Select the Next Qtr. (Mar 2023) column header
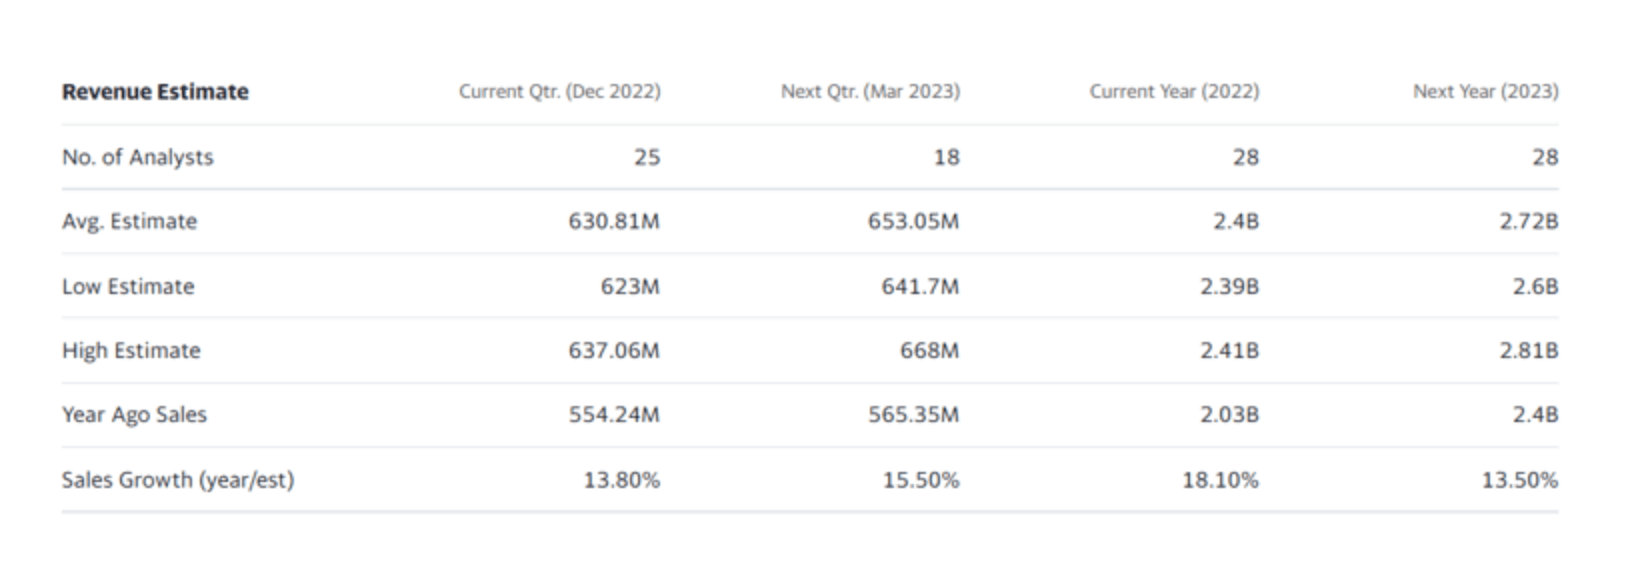Viewport: 1640px width, 586px height. click(x=870, y=92)
